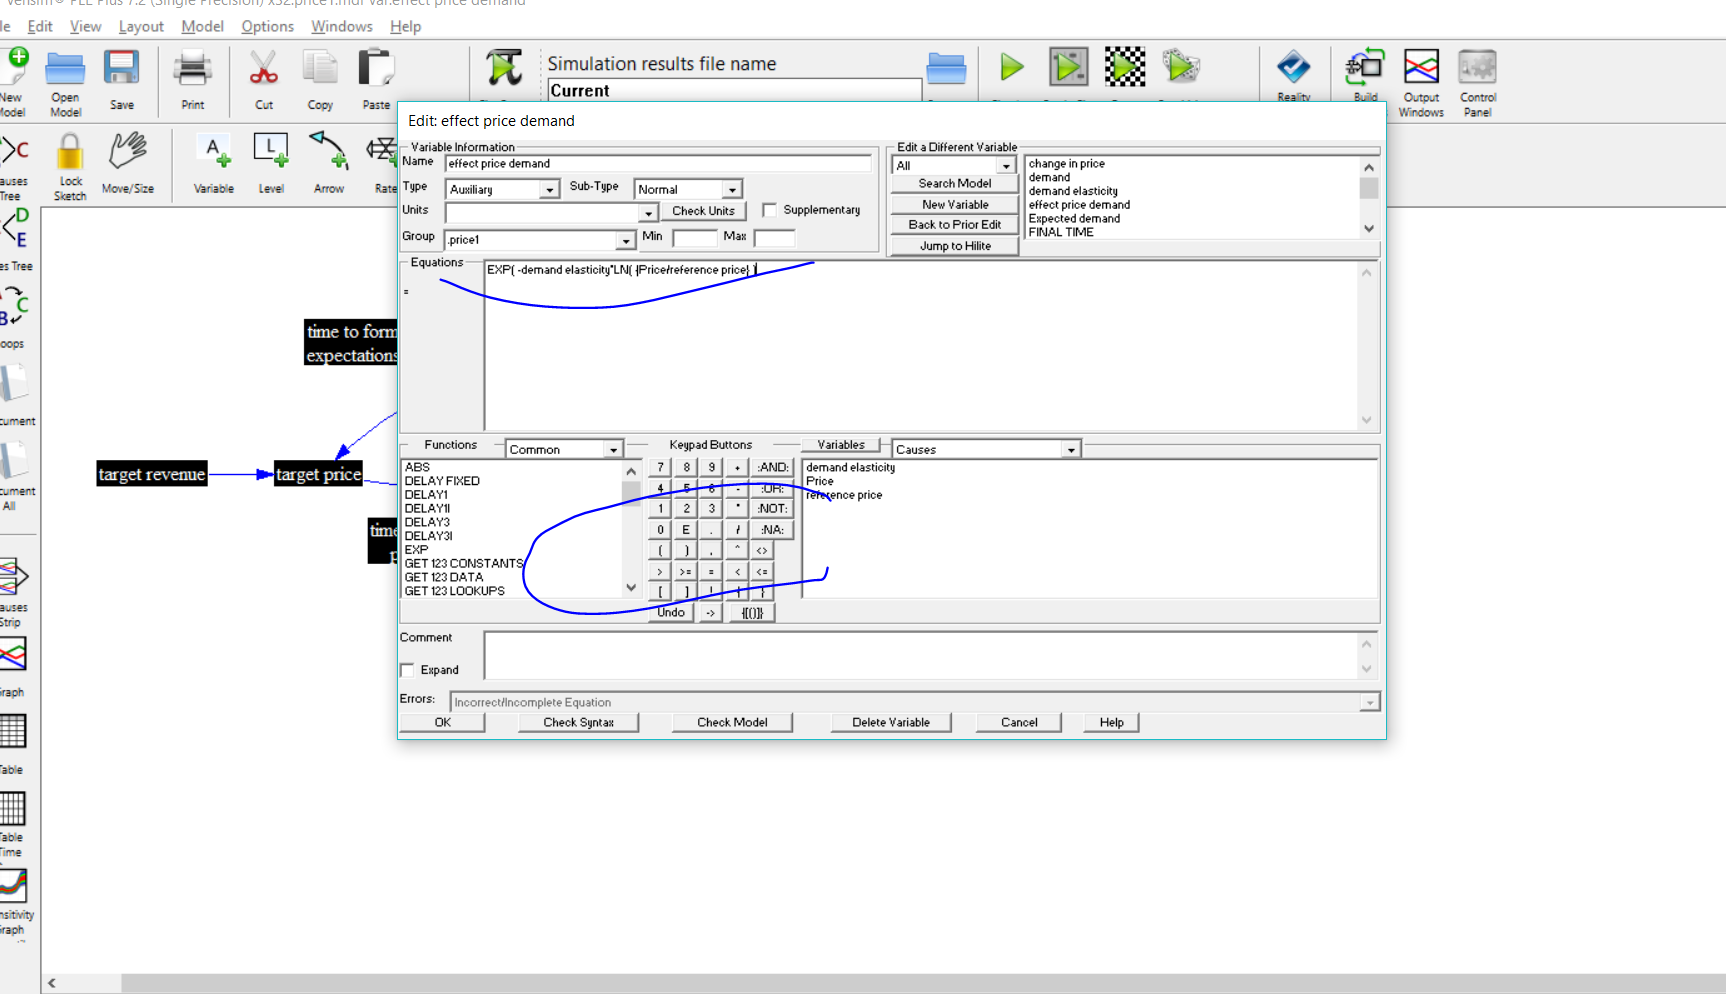
Task: Click the Check Syntax button
Action: tap(578, 723)
